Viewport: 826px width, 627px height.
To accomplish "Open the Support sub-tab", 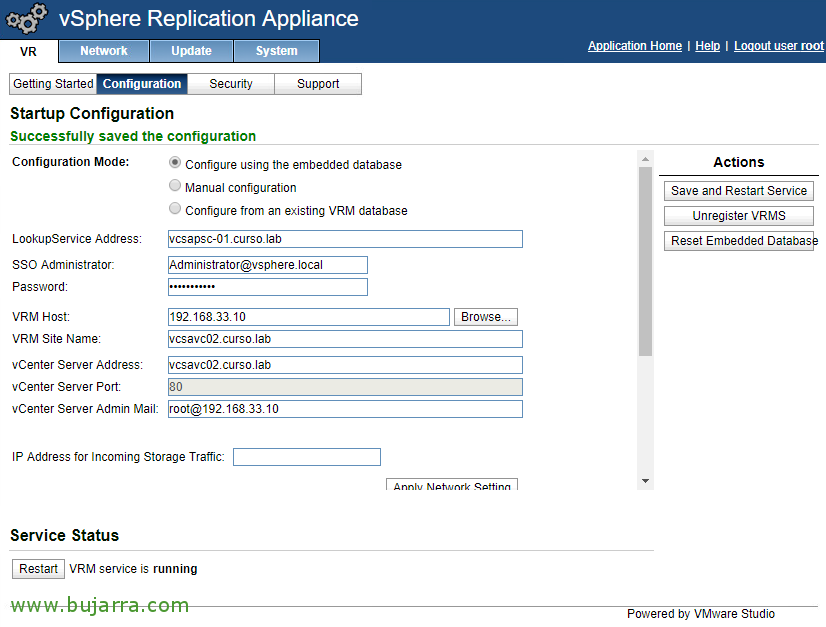I will (x=318, y=84).
